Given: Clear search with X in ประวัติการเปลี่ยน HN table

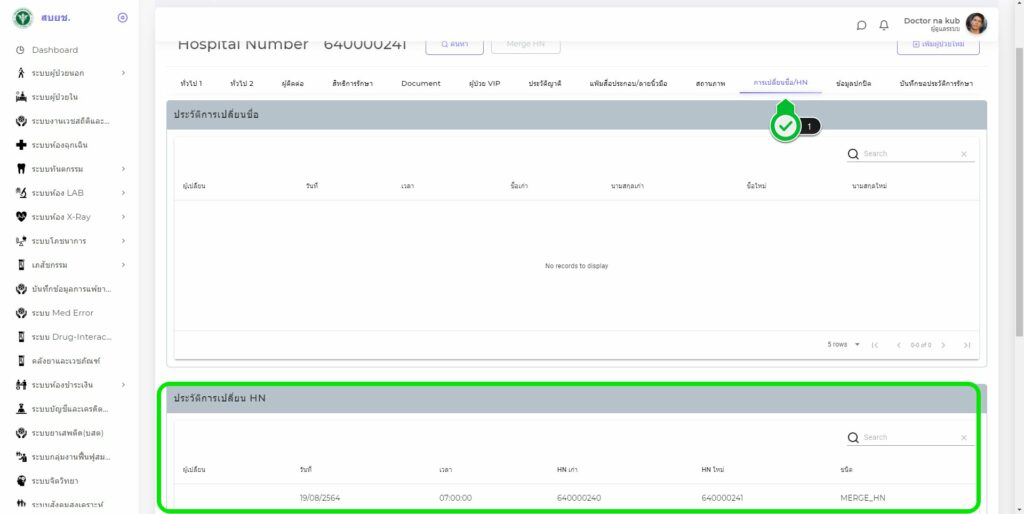Looking at the screenshot, I should pyautogui.click(x=964, y=438).
